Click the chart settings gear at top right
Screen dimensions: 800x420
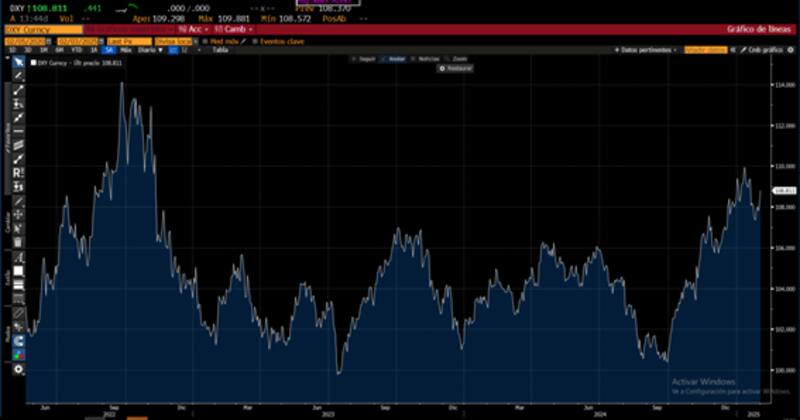pos(790,49)
